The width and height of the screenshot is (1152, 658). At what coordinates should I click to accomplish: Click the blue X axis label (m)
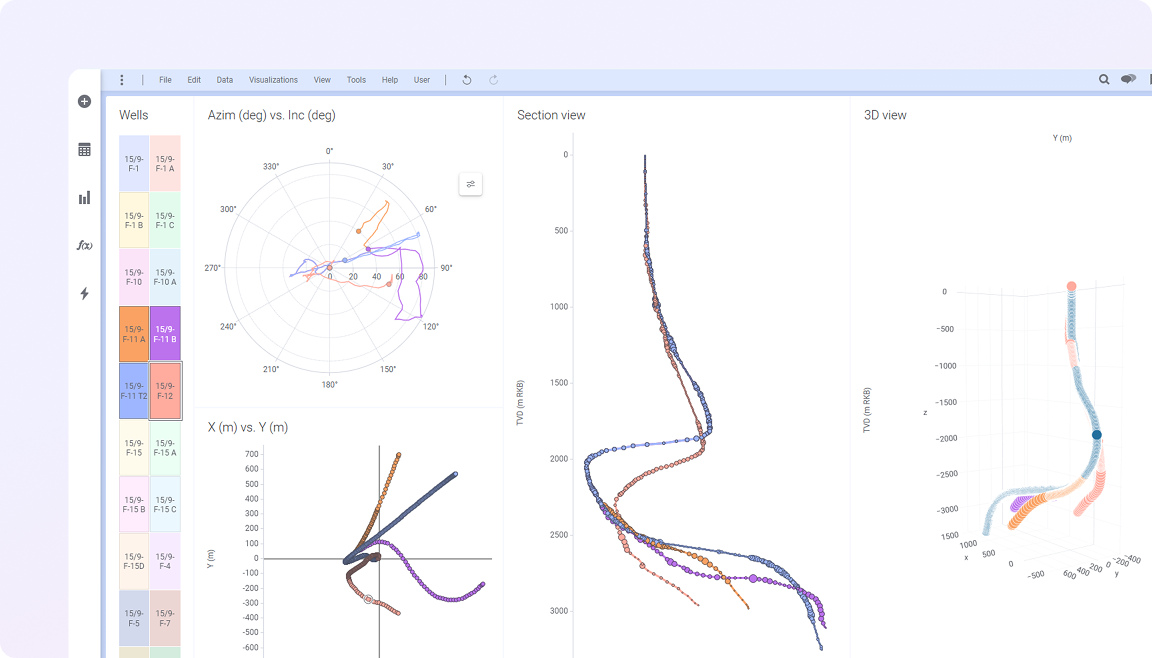228,428
